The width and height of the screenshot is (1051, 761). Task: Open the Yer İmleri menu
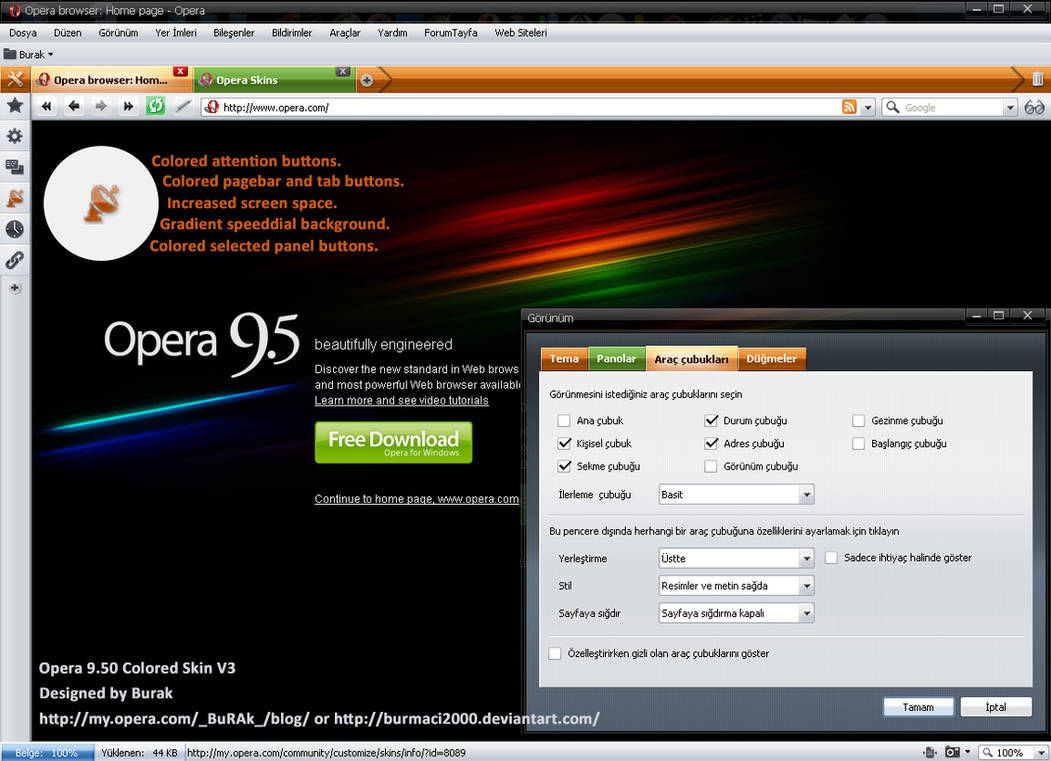point(176,32)
